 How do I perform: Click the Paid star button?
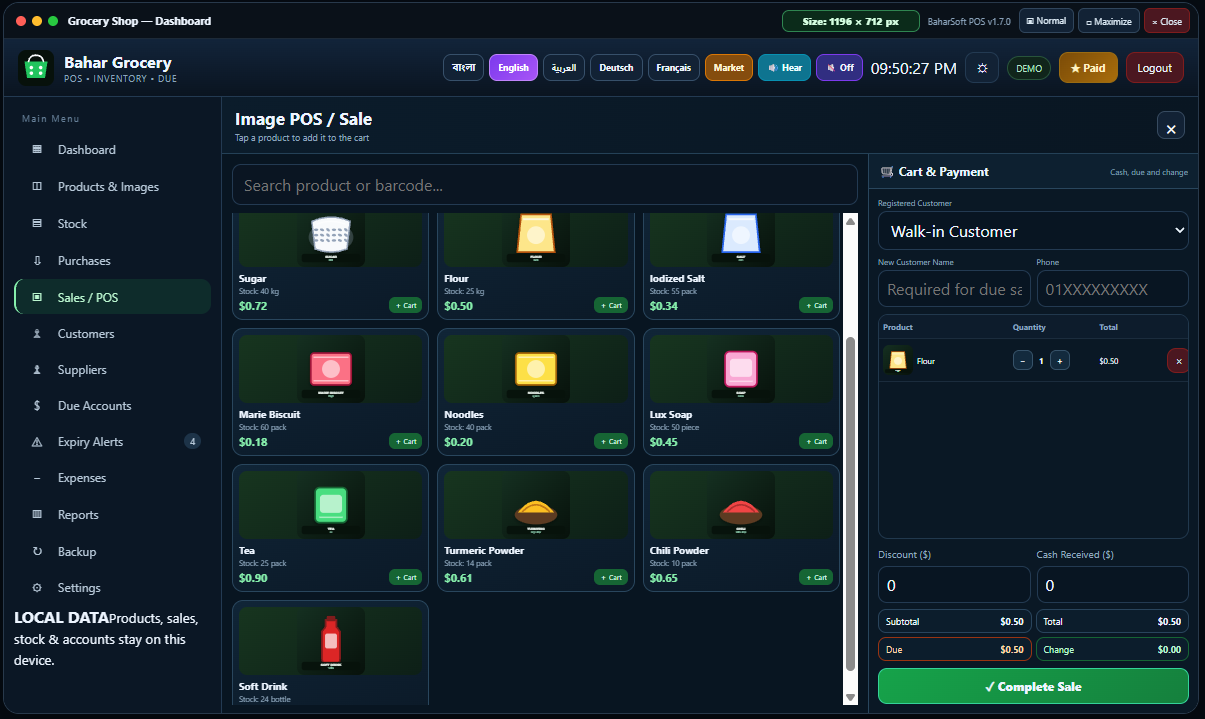tap(1088, 68)
